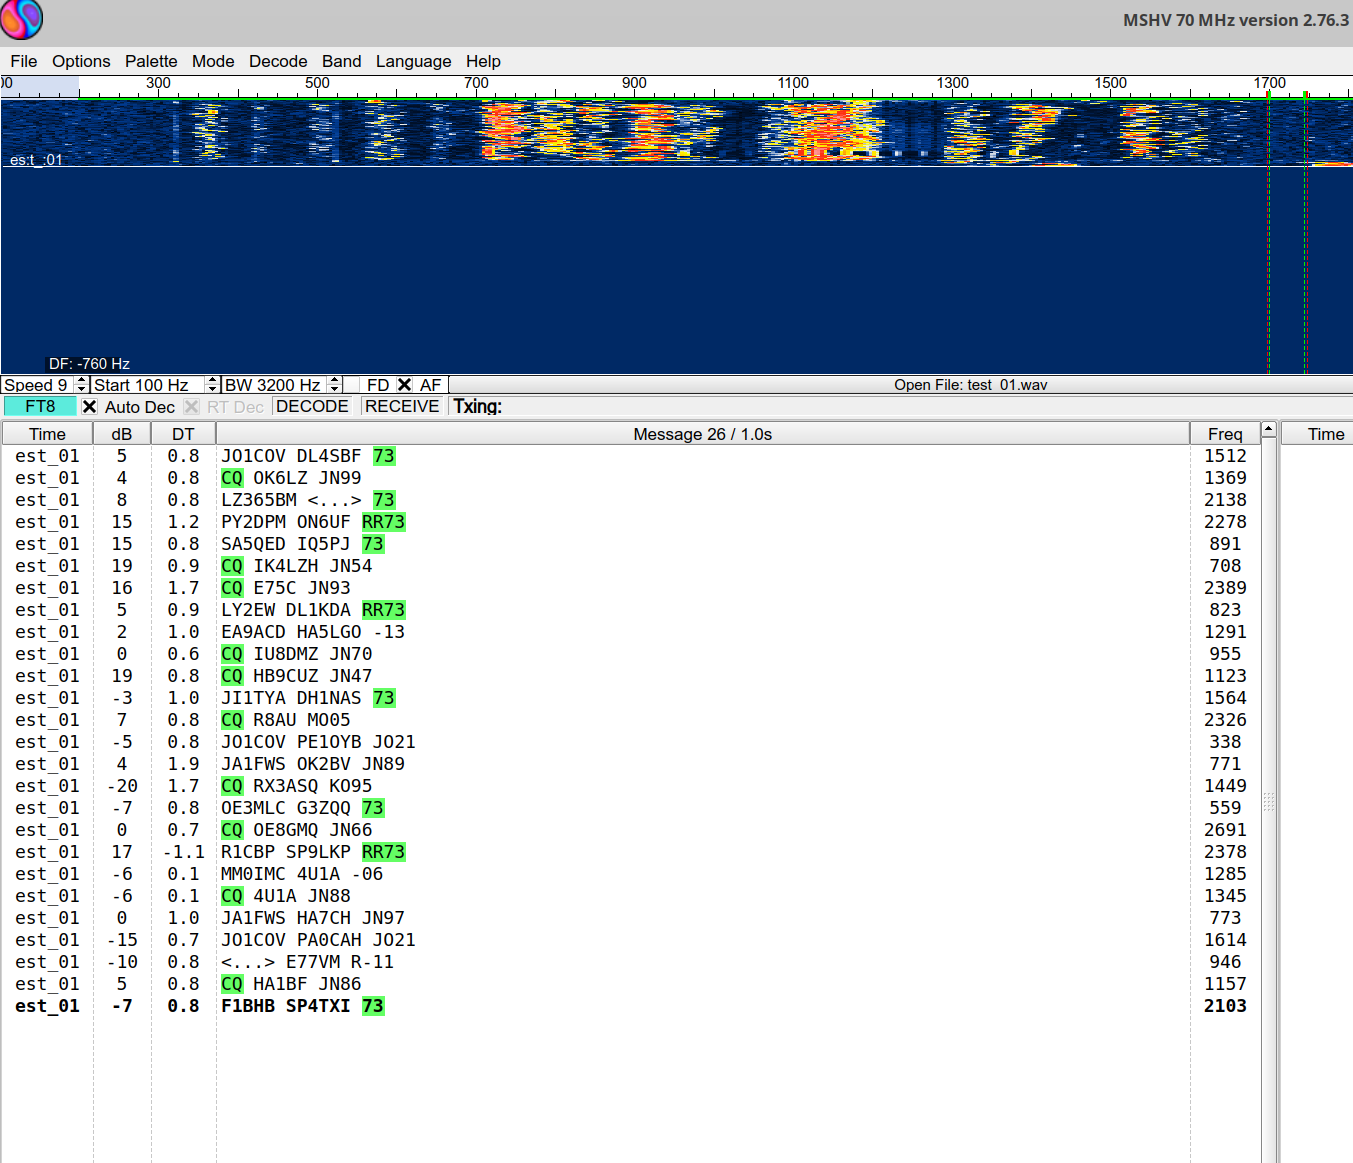
Task: Open the File menu
Action: click(24, 61)
